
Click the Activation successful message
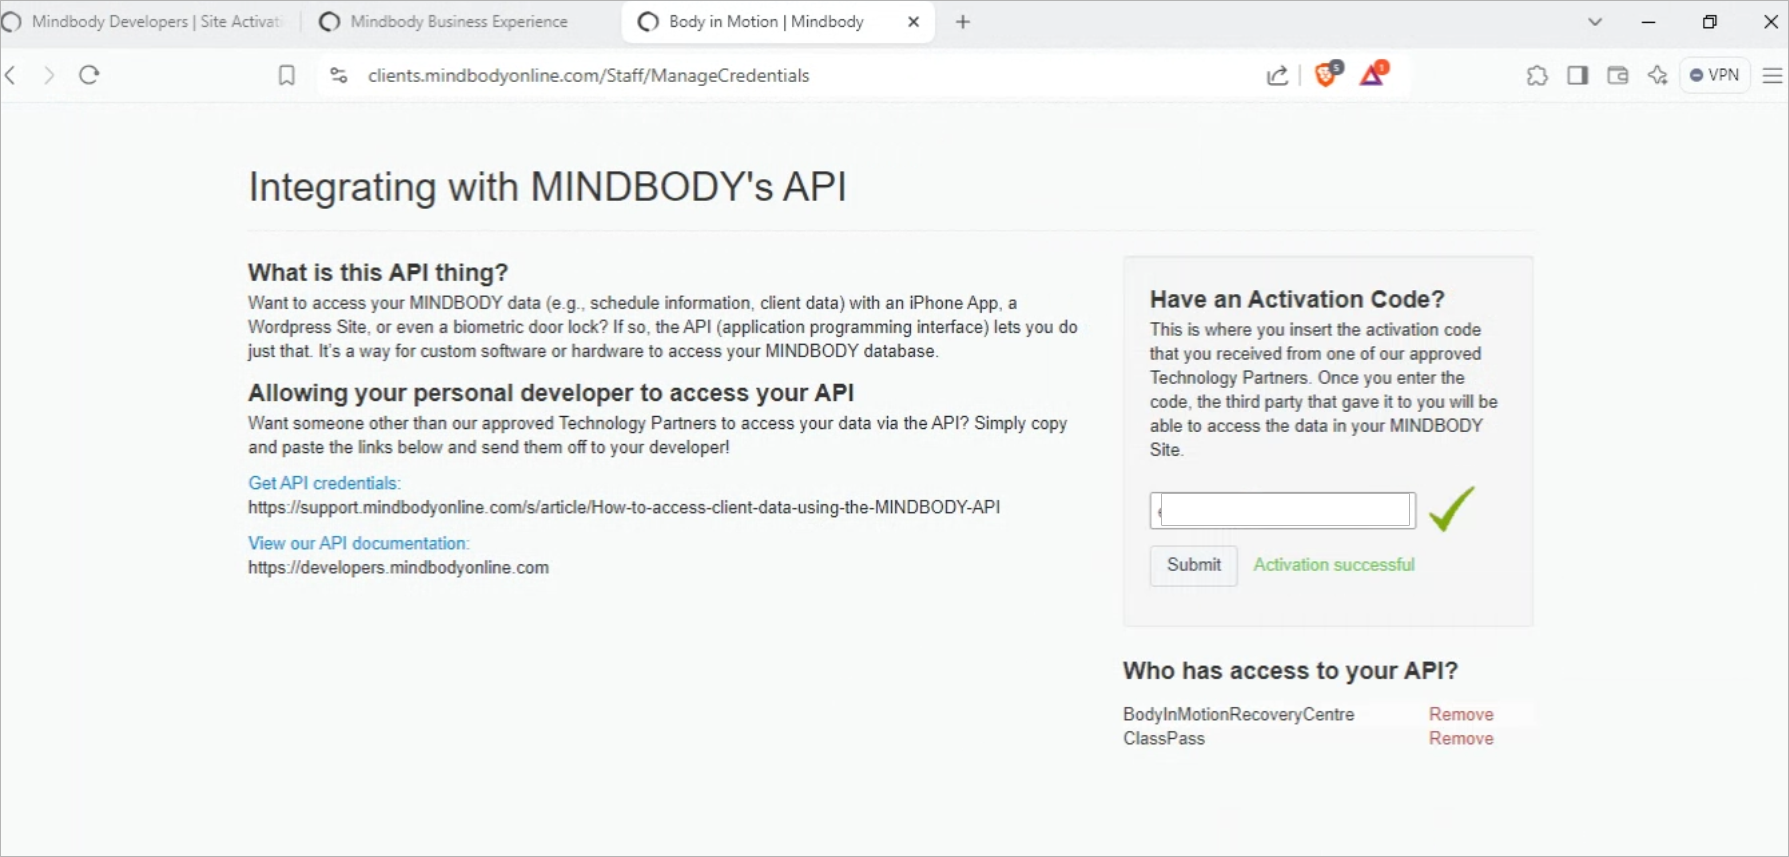1334,565
